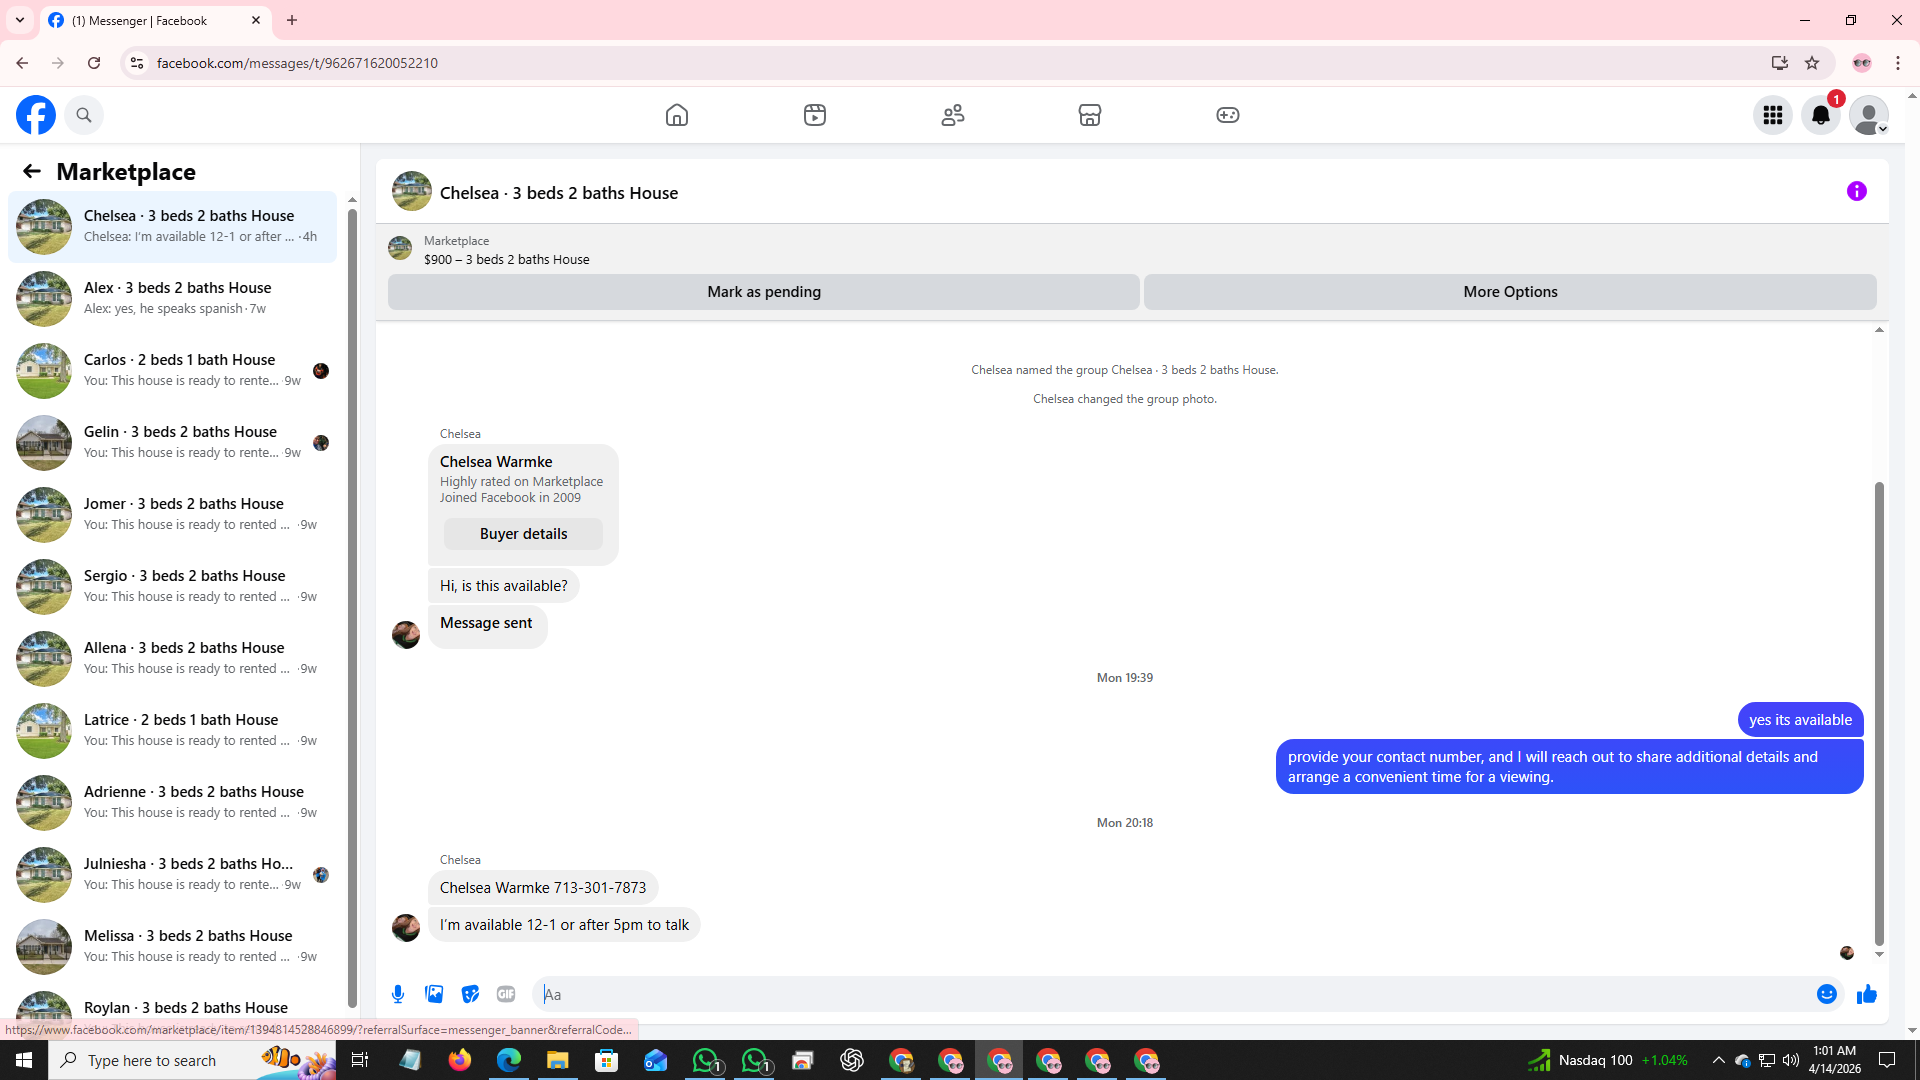1920x1080 pixels.
Task: Switch to Facebook Marketplace tab
Action: [x=1089, y=115]
